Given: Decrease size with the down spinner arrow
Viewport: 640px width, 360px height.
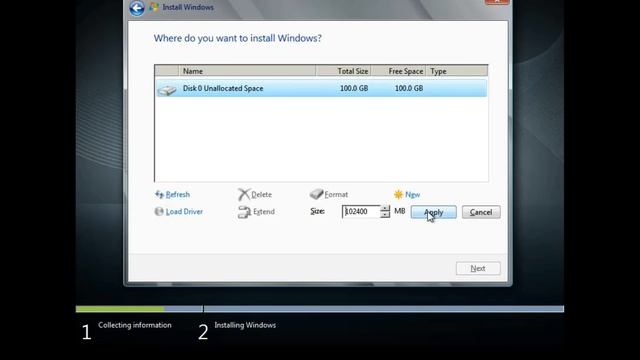Looking at the screenshot, I should tap(385, 215).
